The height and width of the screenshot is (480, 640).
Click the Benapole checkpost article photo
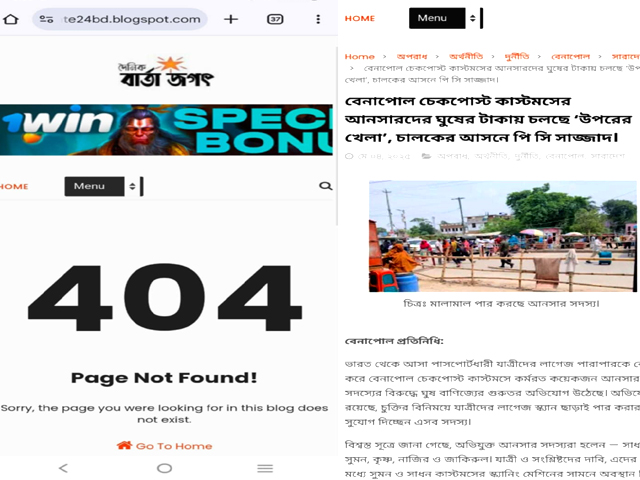503,236
